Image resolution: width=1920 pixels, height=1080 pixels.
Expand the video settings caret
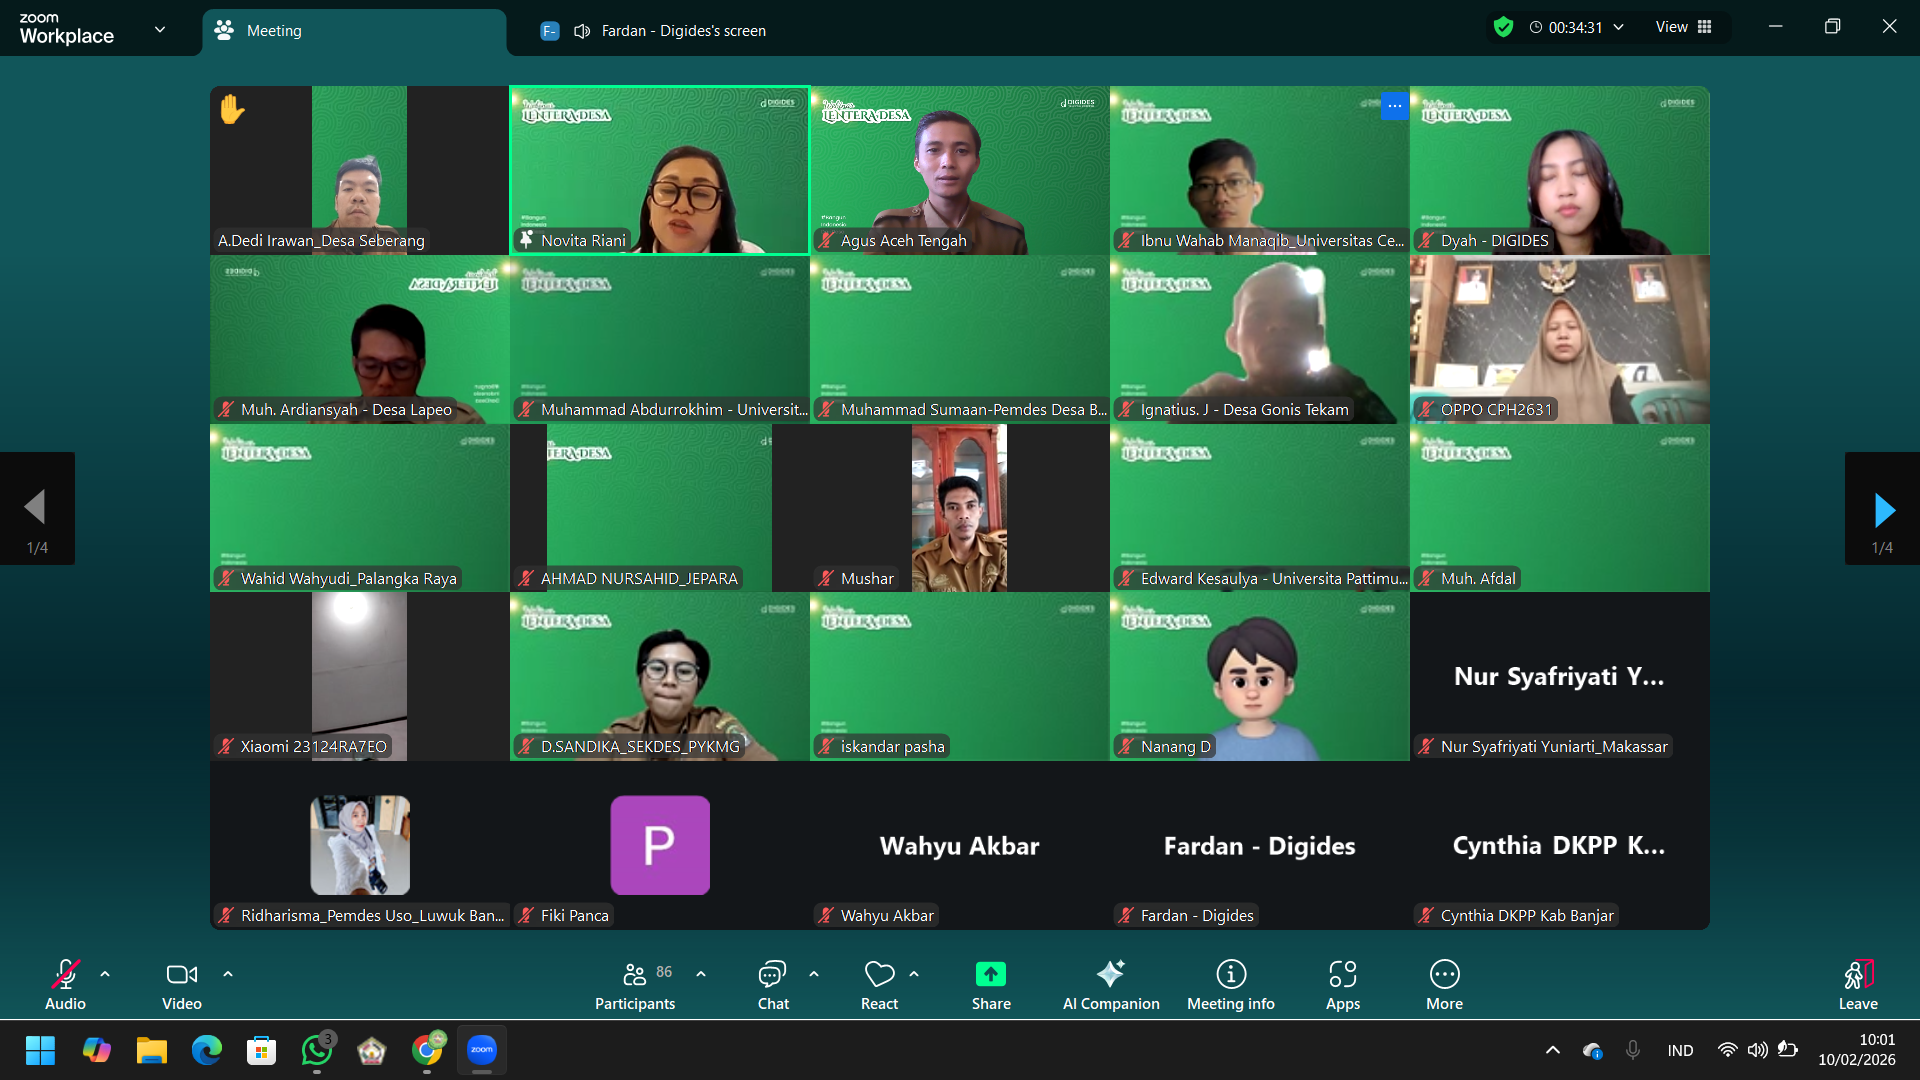click(x=228, y=974)
